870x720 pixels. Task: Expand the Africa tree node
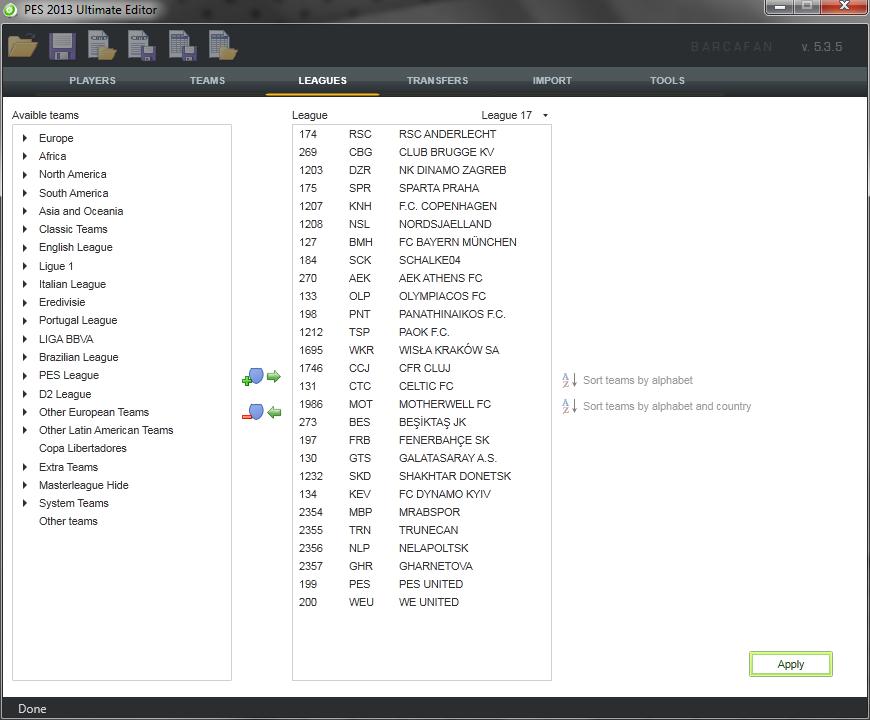(25, 156)
